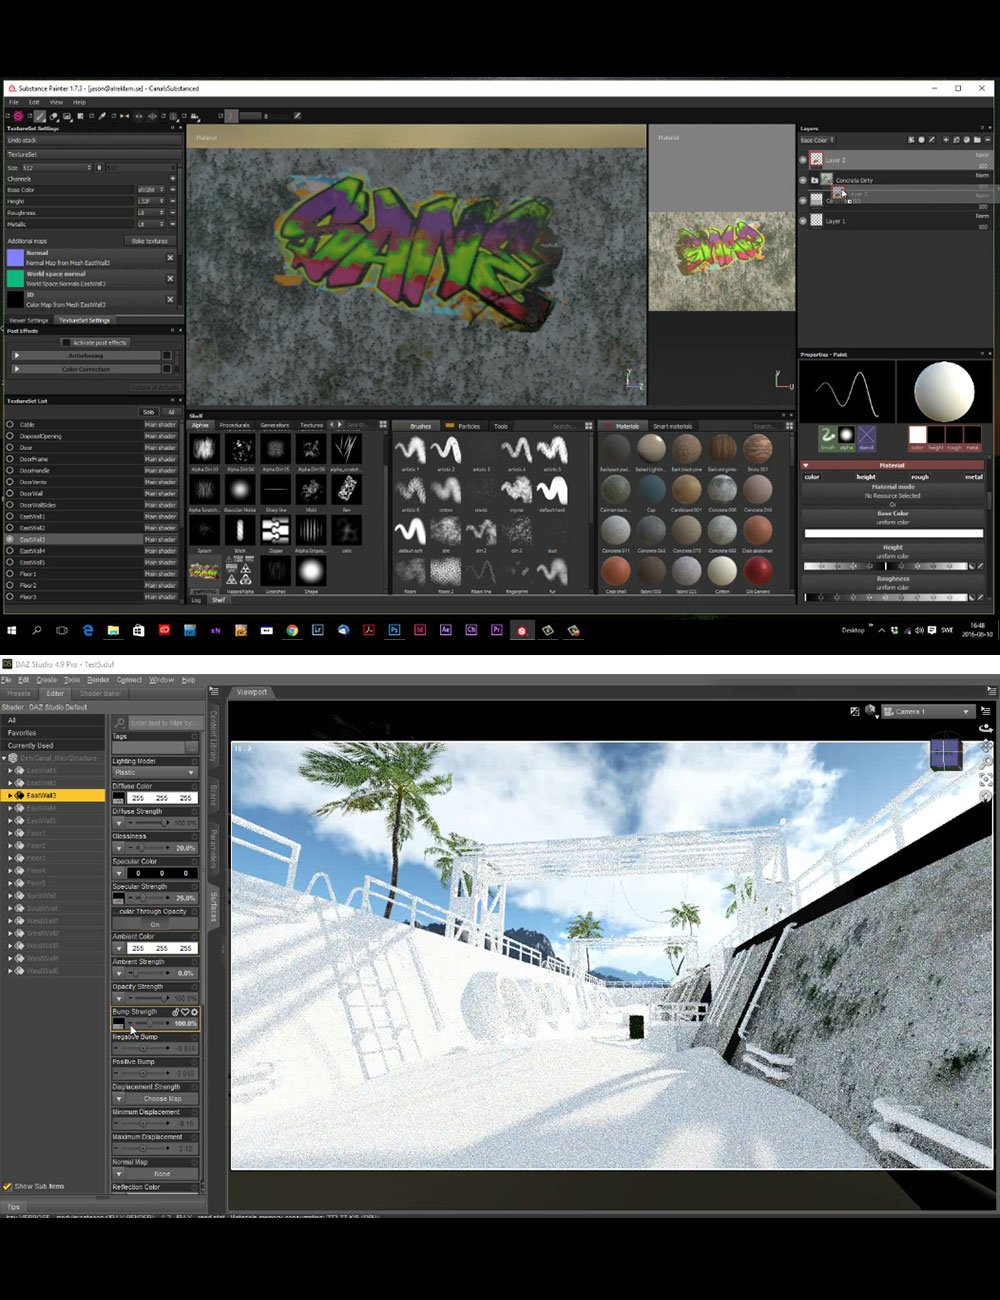Image resolution: width=1000 pixels, height=1300 pixels.
Task: Switch to the Procedurals shelf tab
Action: (x=234, y=426)
